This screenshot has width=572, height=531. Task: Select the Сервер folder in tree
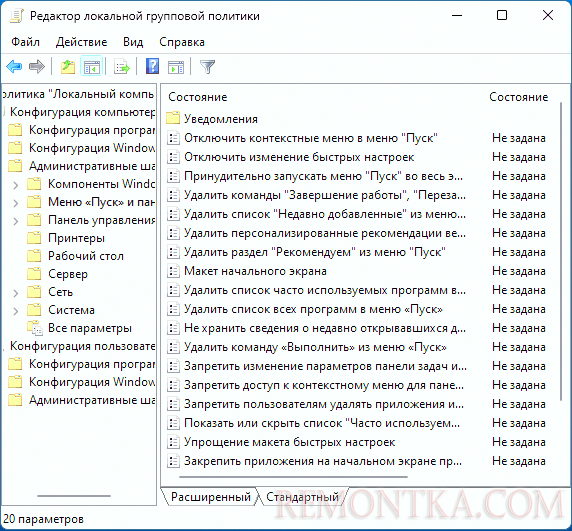point(68,274)
